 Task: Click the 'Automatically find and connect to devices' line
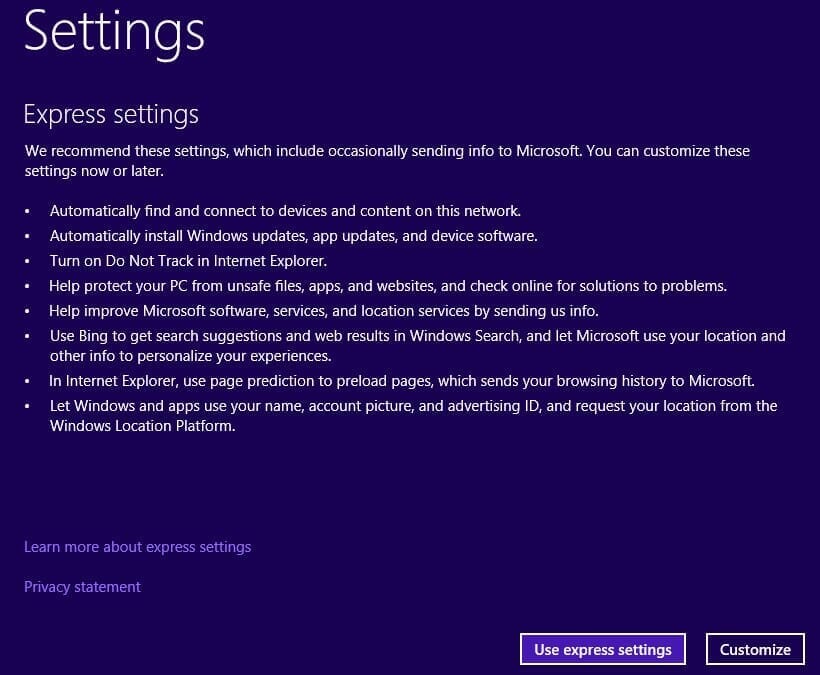point(285,211)
